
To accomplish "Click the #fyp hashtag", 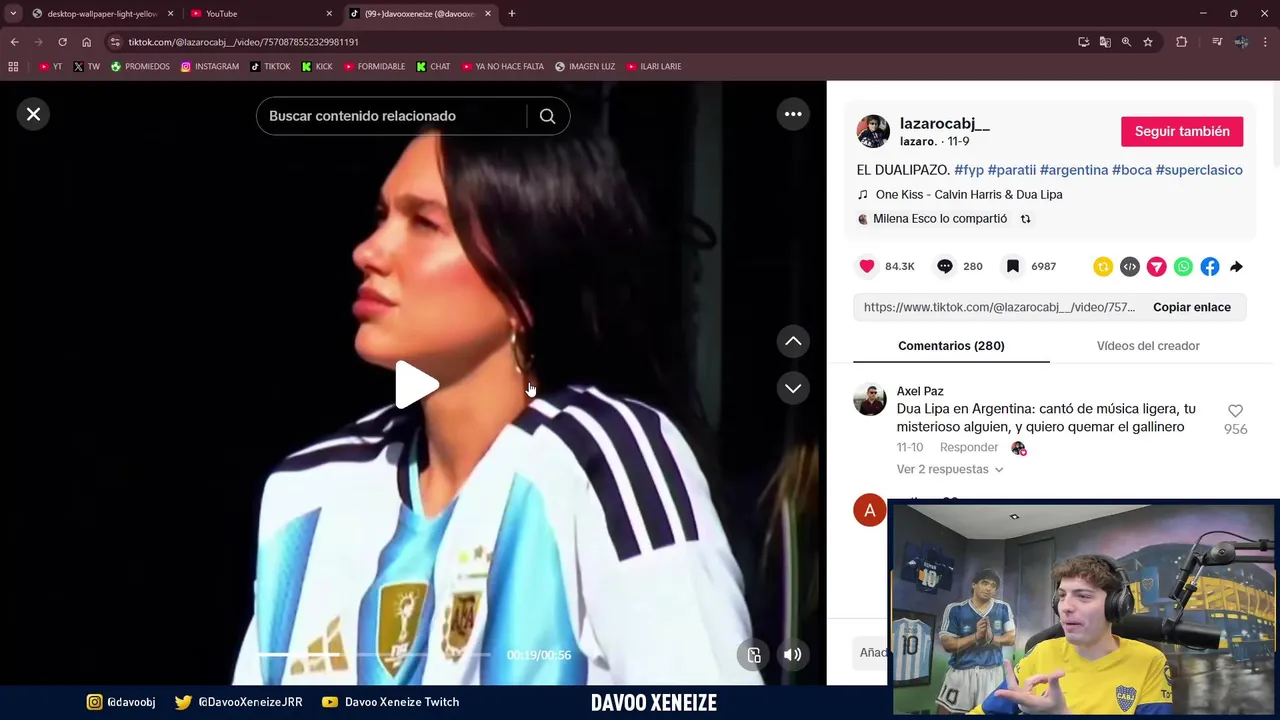I will 969,170.
